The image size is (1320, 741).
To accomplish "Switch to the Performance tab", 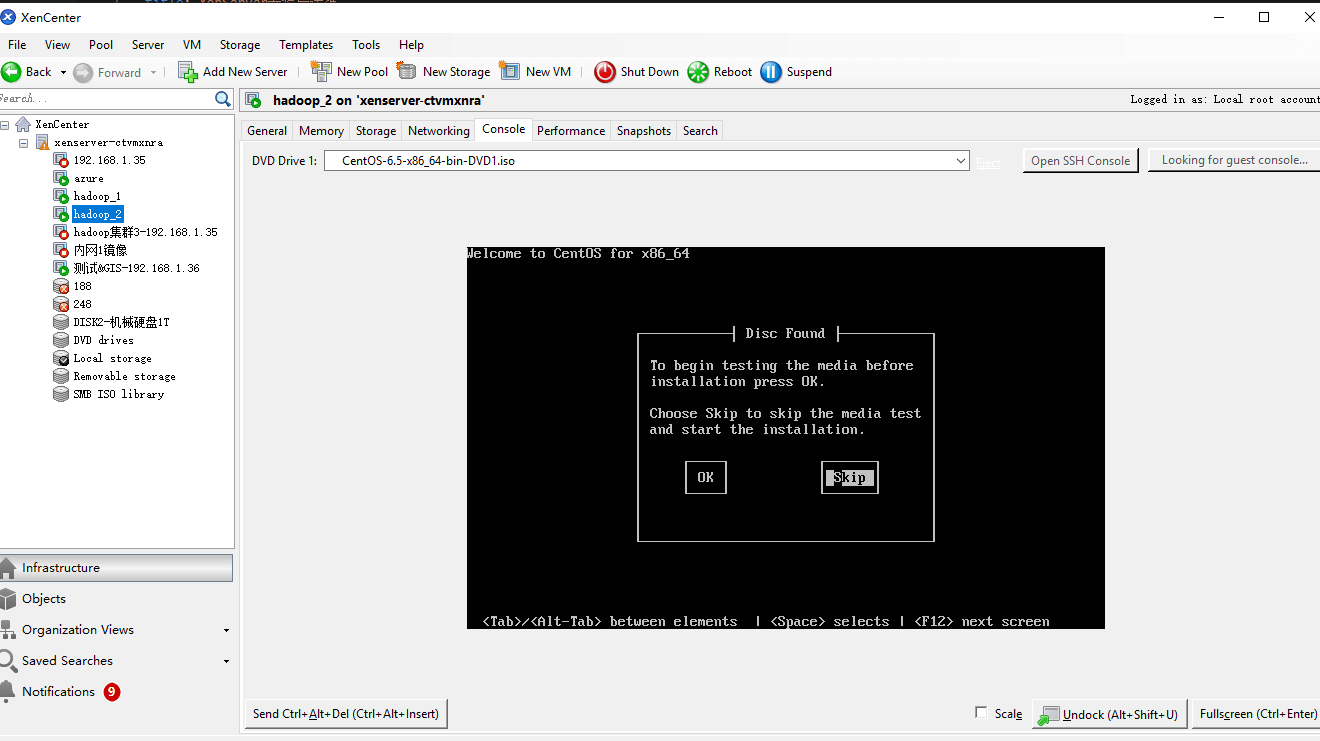I will coord(570,131).
